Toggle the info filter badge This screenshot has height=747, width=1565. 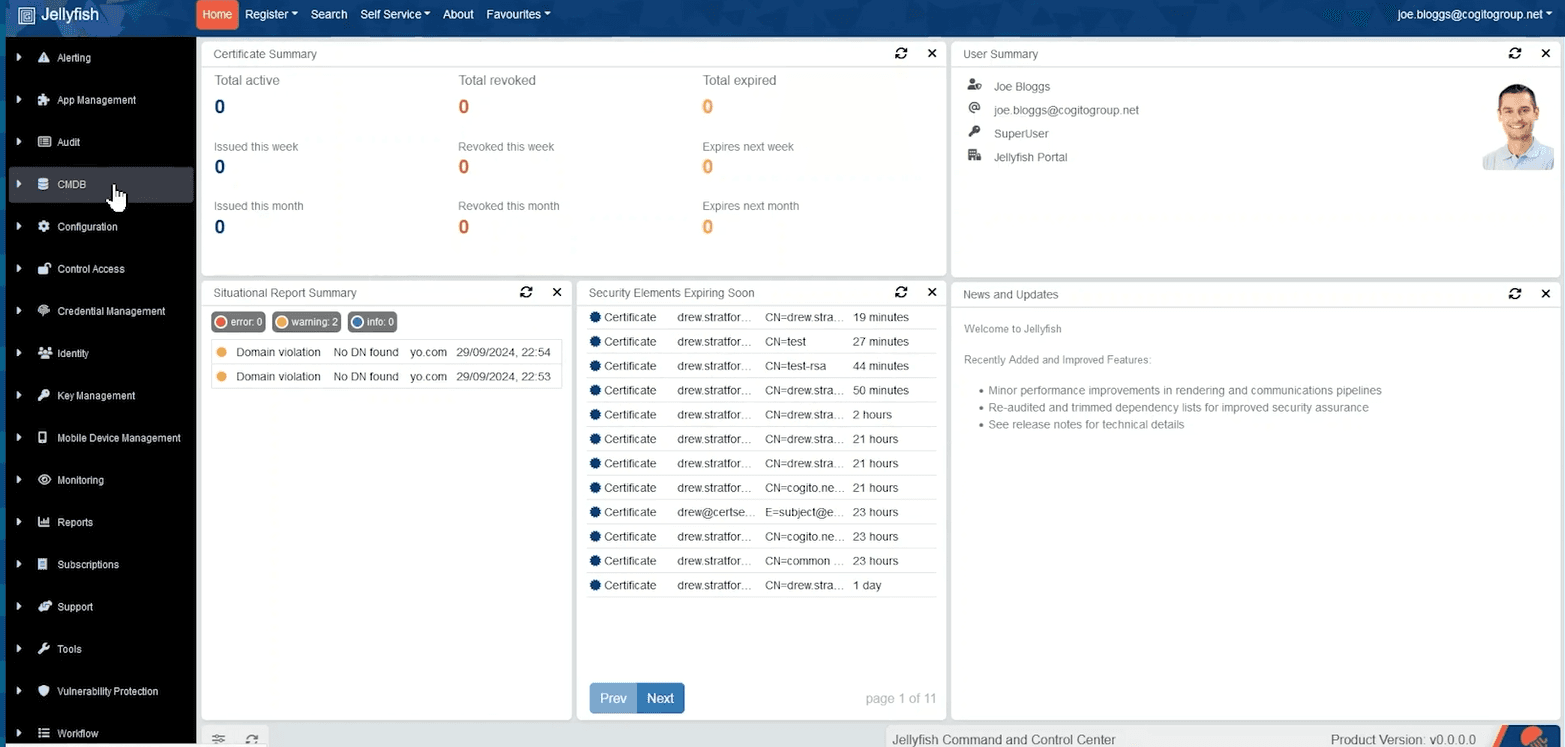click(372, 322)
